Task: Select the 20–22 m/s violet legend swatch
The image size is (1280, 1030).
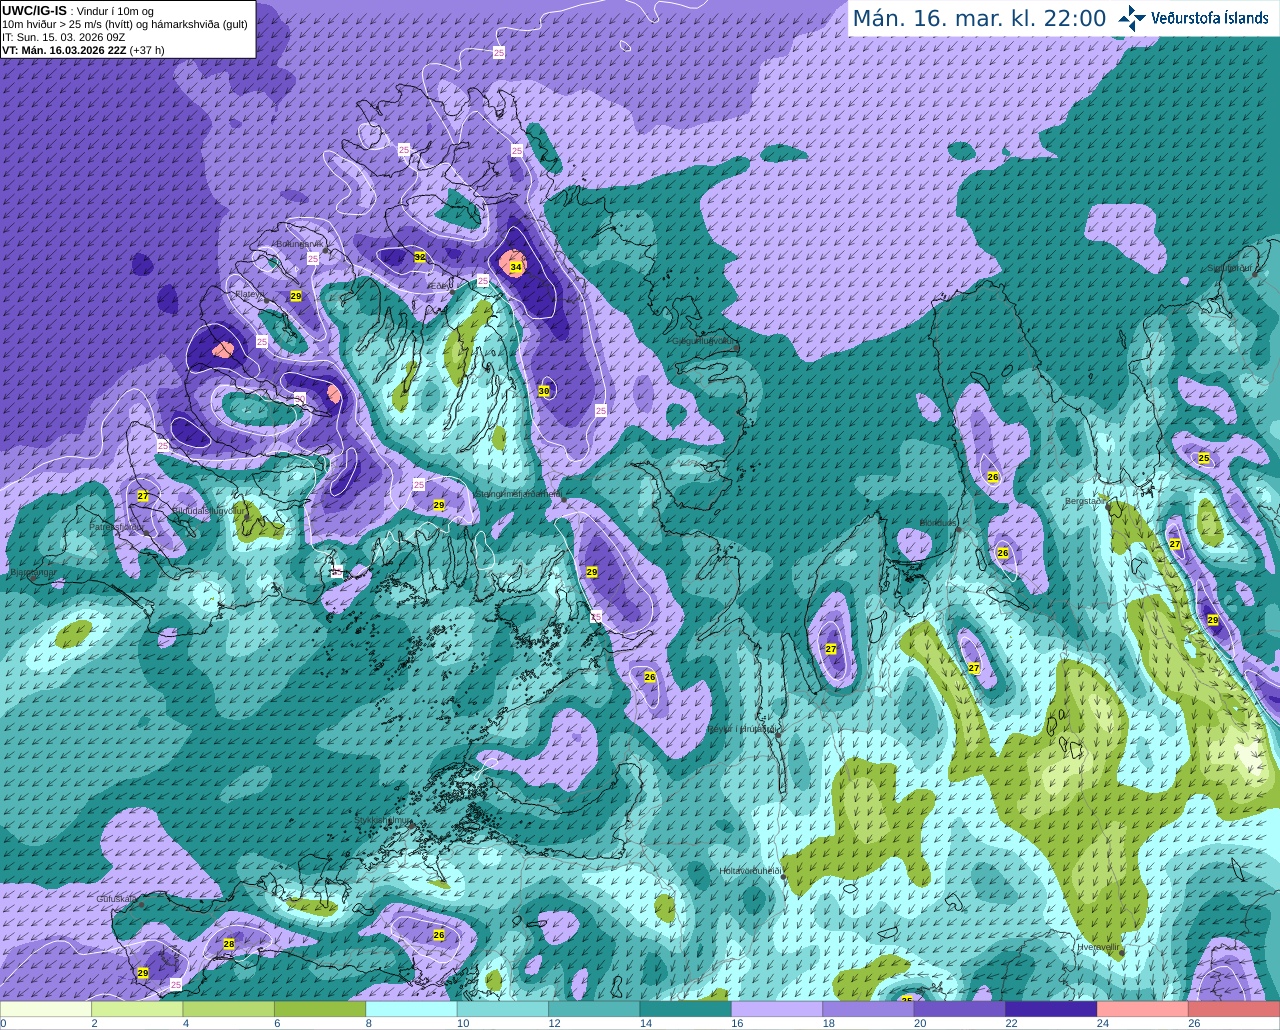Action: coord(960,1009)
